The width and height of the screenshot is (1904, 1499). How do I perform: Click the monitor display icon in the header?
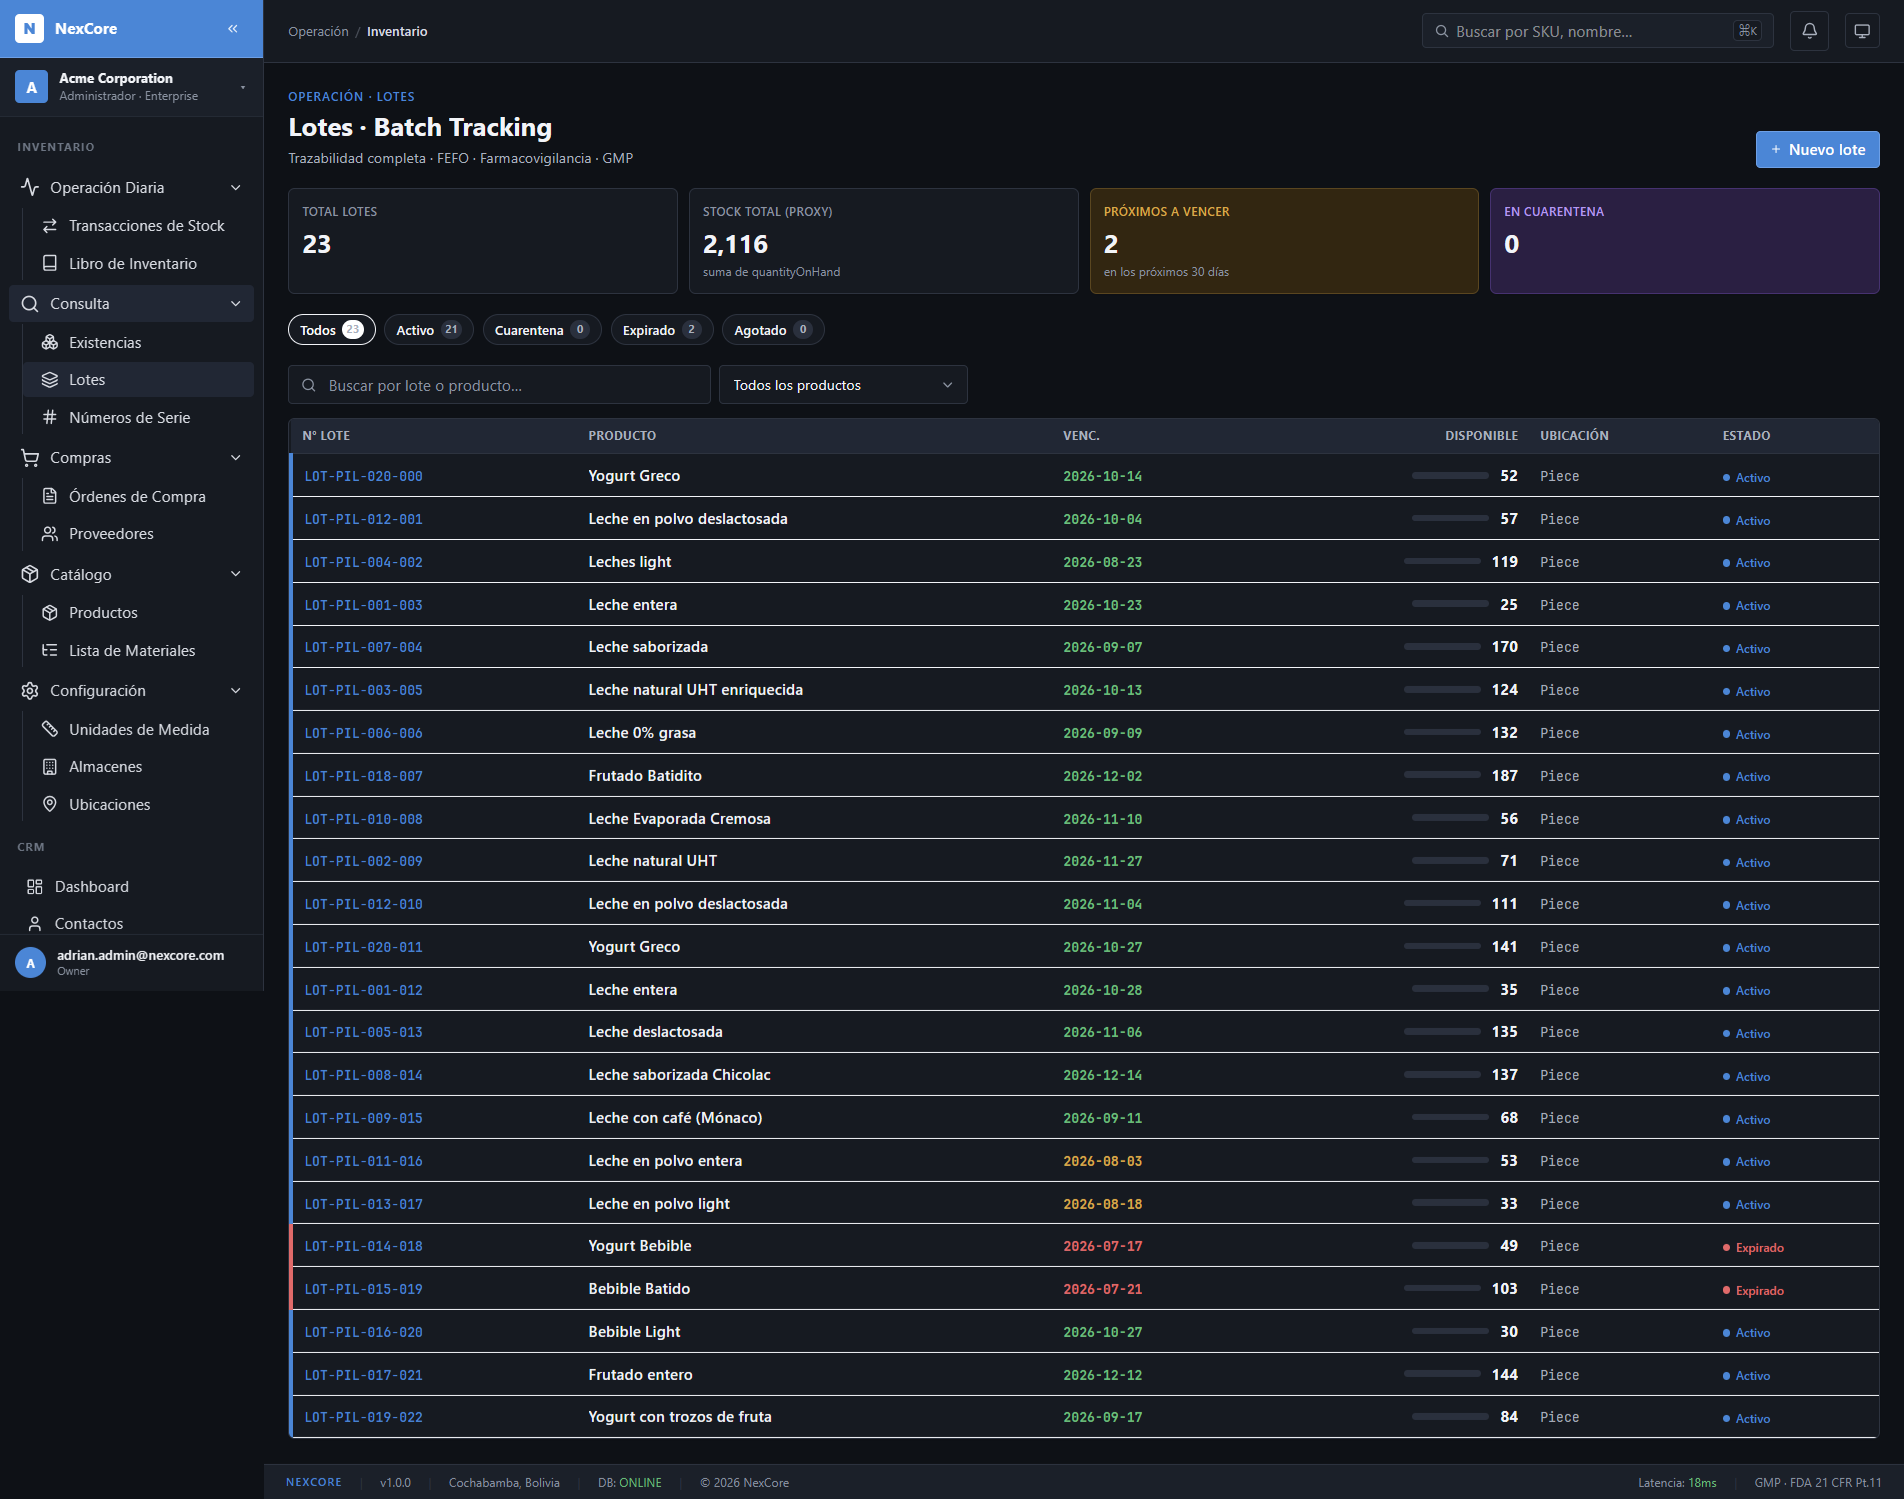point(1861,31)
